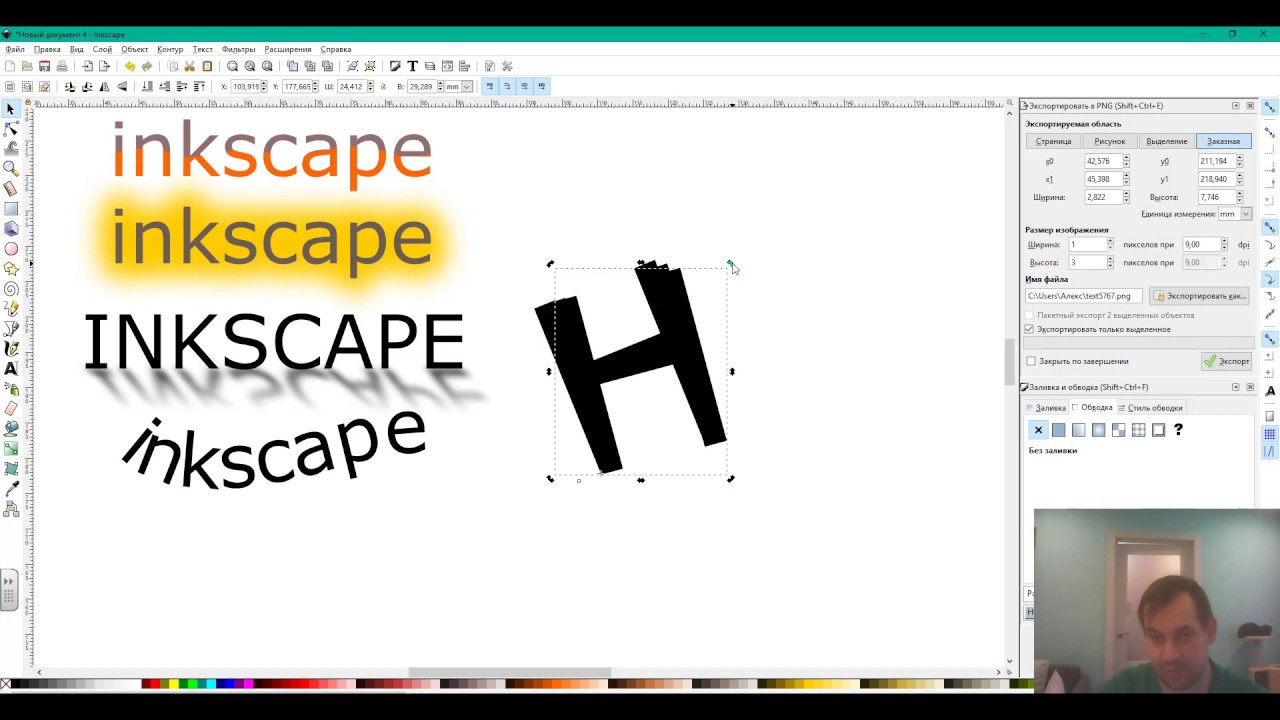Enable 'Закрыть по завершении' checkbox
Image resolution: width=1280 pixels, height=720 pixels.
1031,361
